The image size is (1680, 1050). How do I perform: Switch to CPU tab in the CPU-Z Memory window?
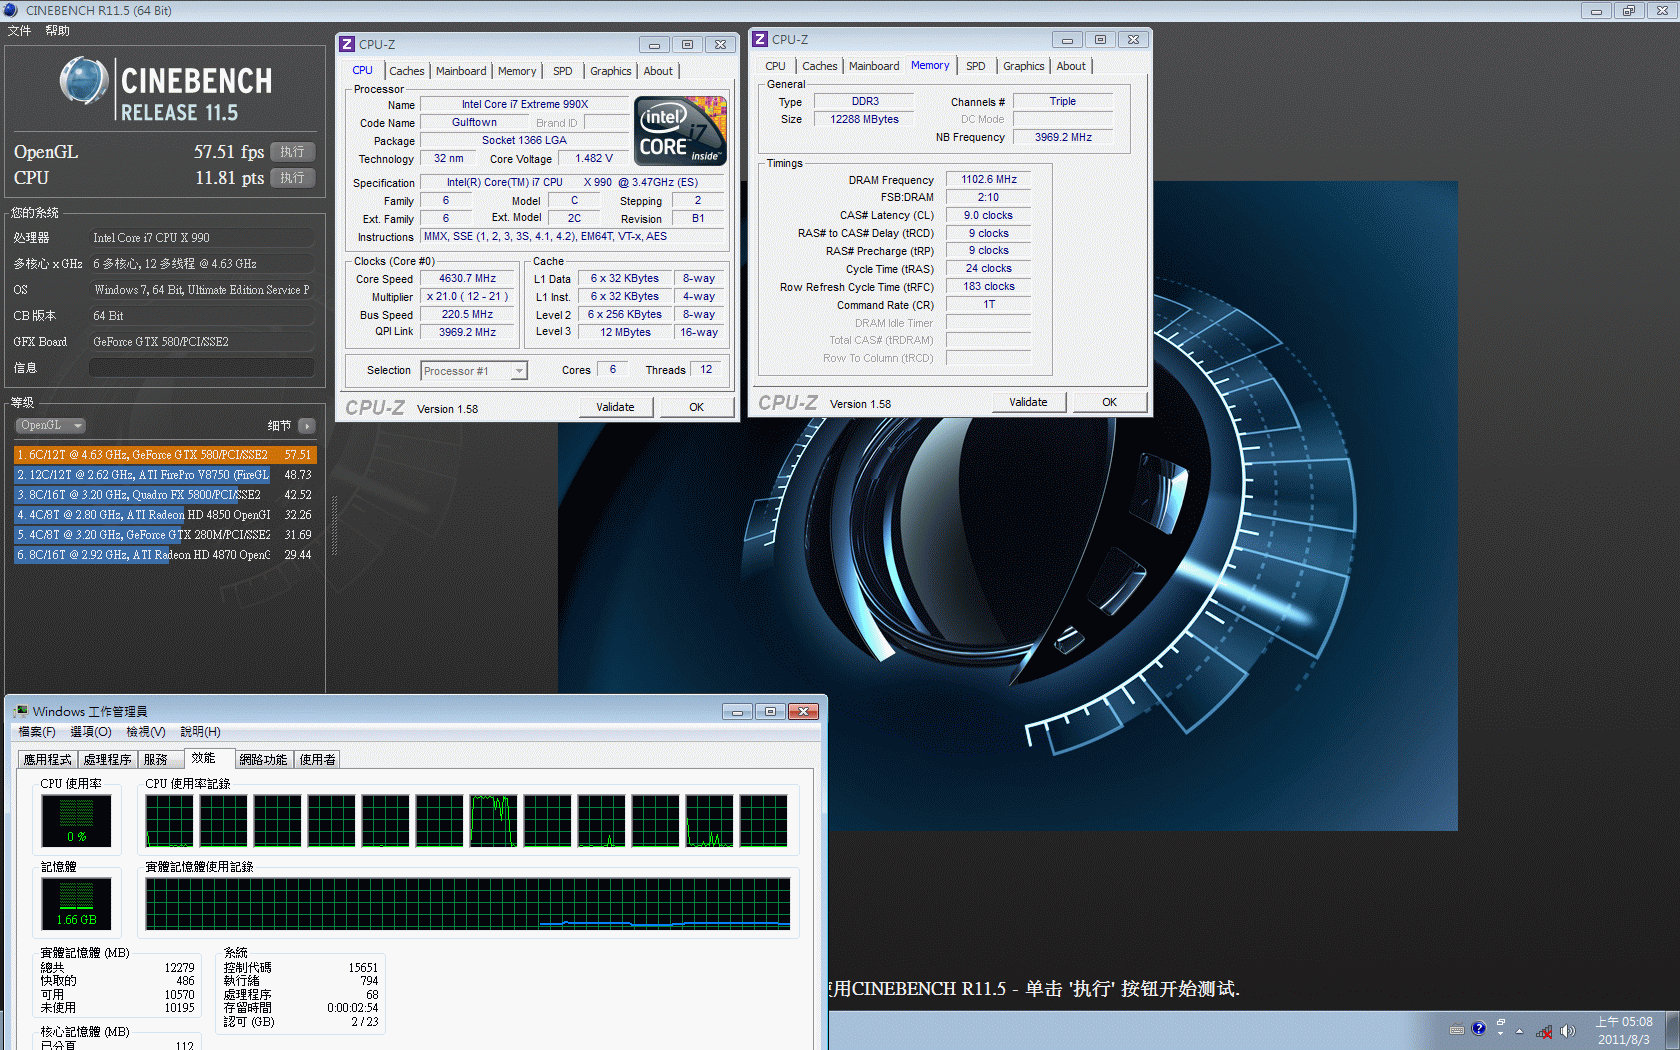[775, 66]
